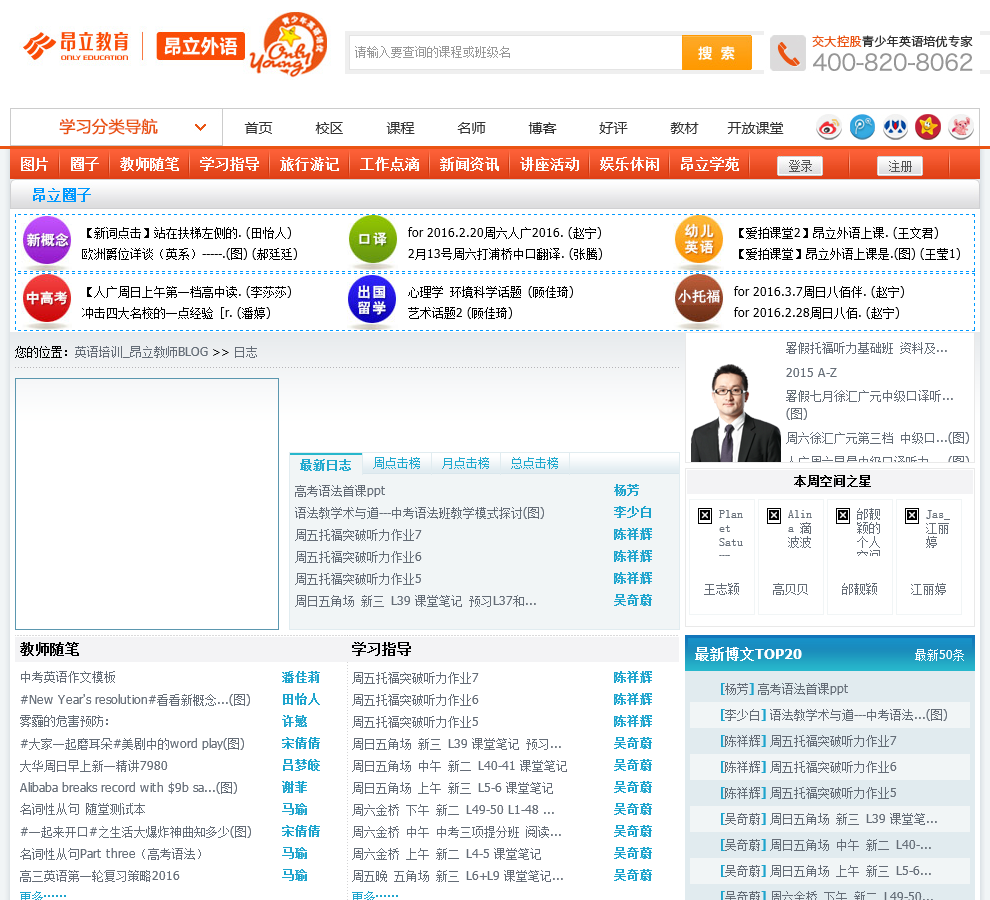Screen dimensions: 990x900
Task: Click the course search input field
Action: point(515,53)
